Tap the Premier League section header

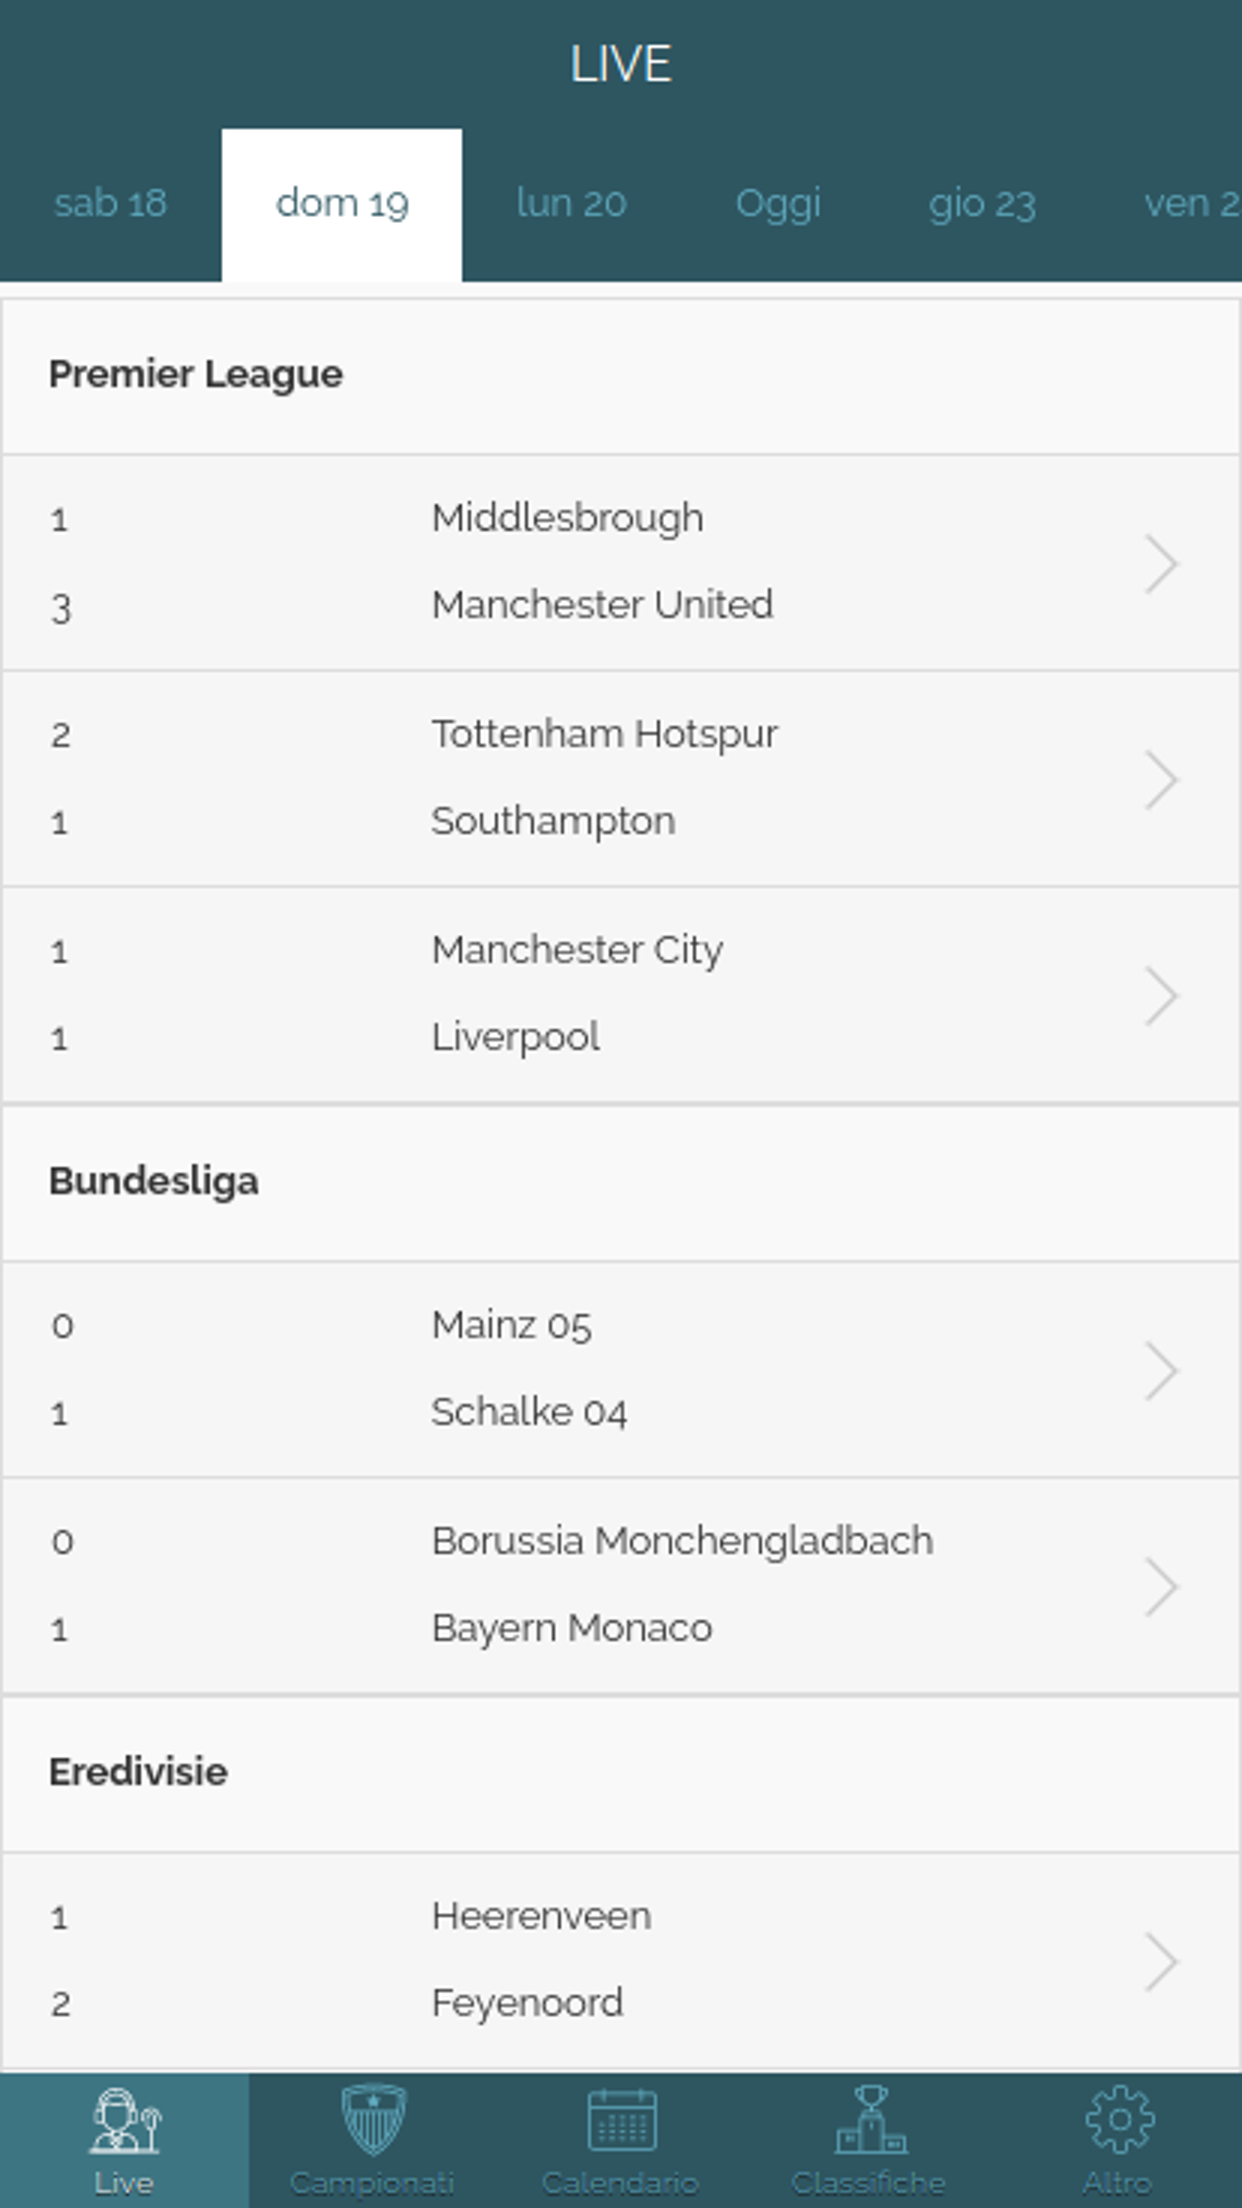point(621,376)
